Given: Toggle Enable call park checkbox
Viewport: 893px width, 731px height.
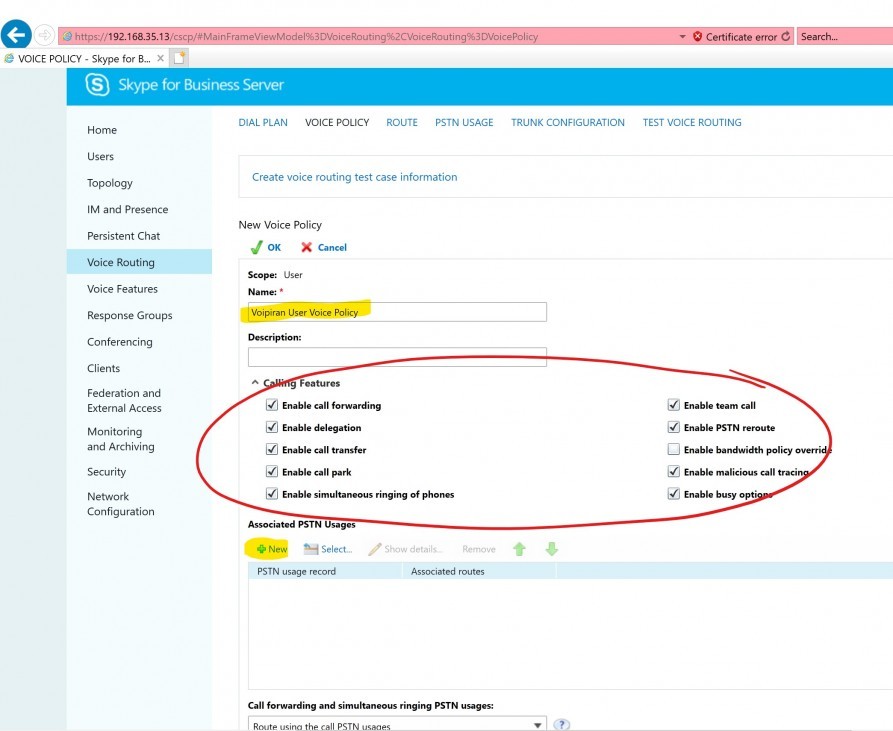Looking at the screenshot, I should [272, 471].
